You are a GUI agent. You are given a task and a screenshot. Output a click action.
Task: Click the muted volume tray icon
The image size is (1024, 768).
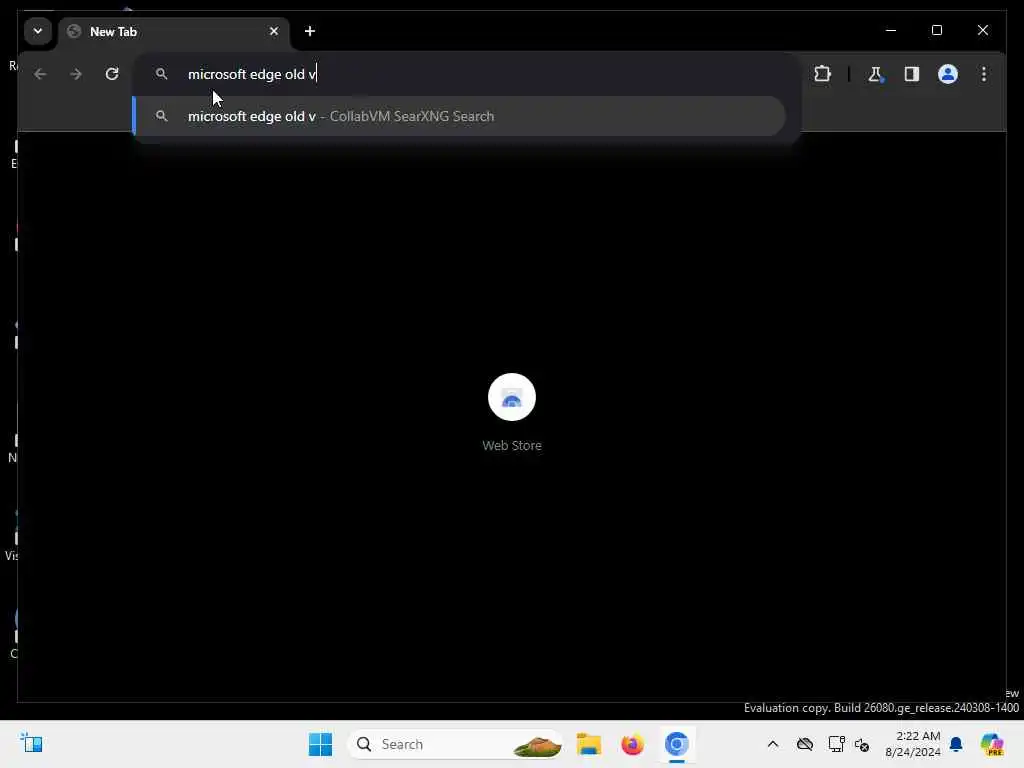862,744
